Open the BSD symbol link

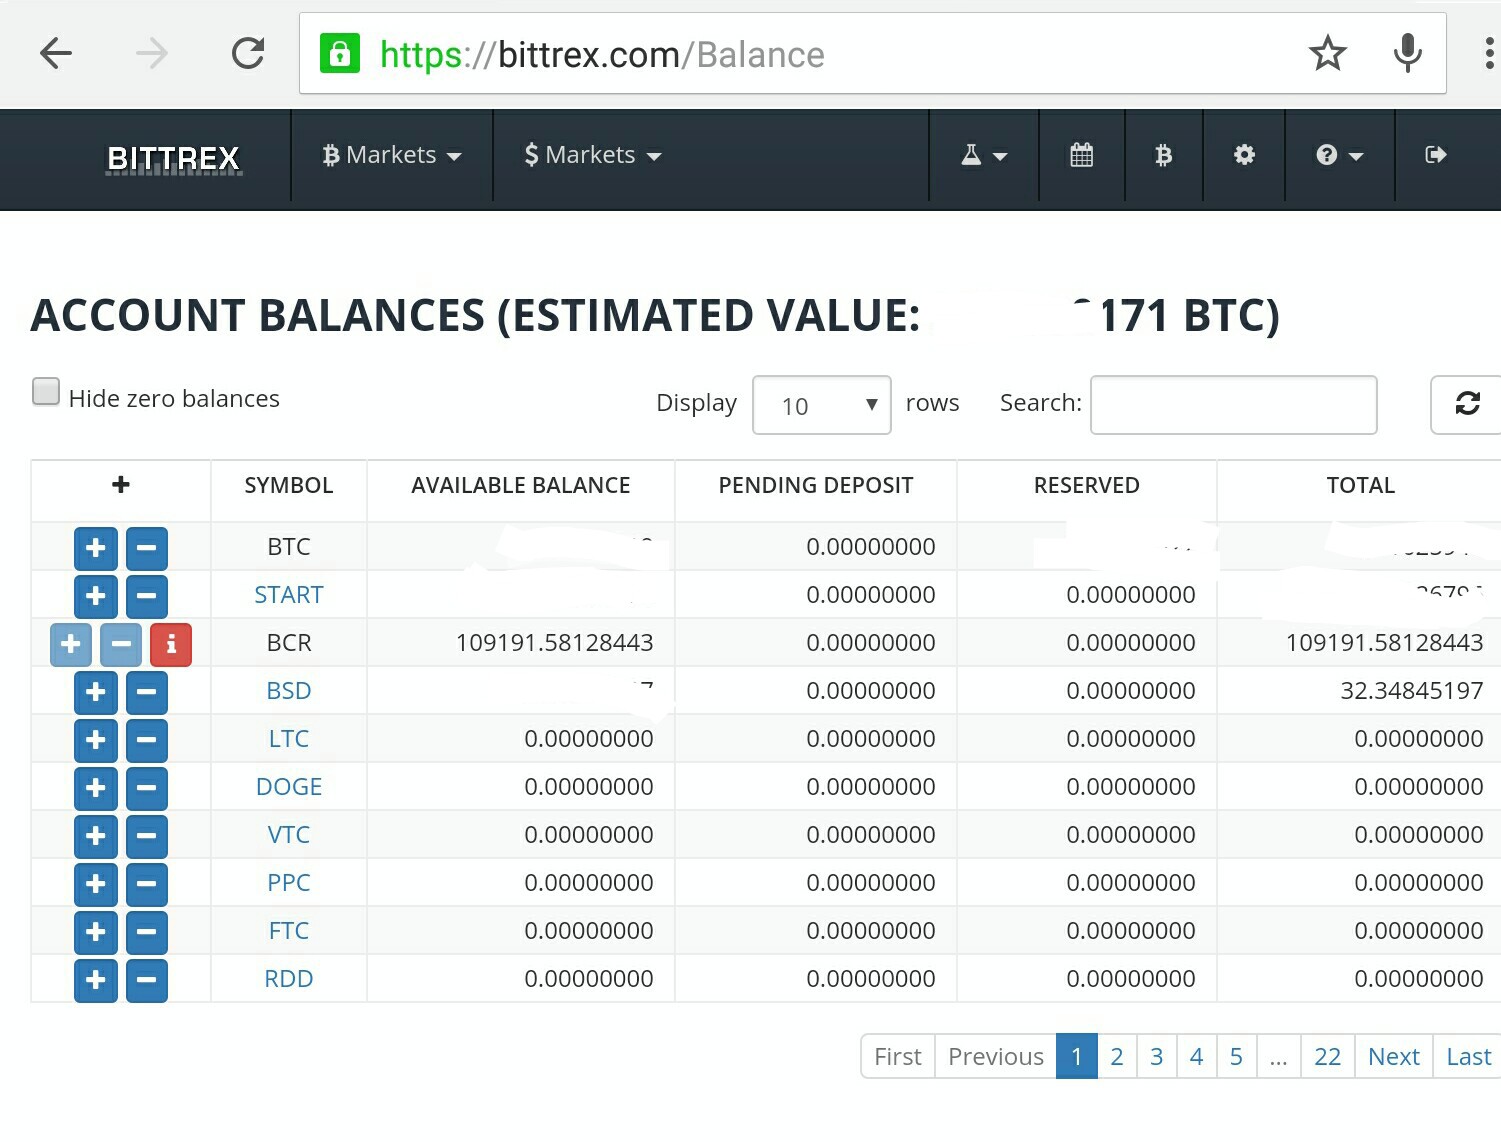(x=289, y=691)
